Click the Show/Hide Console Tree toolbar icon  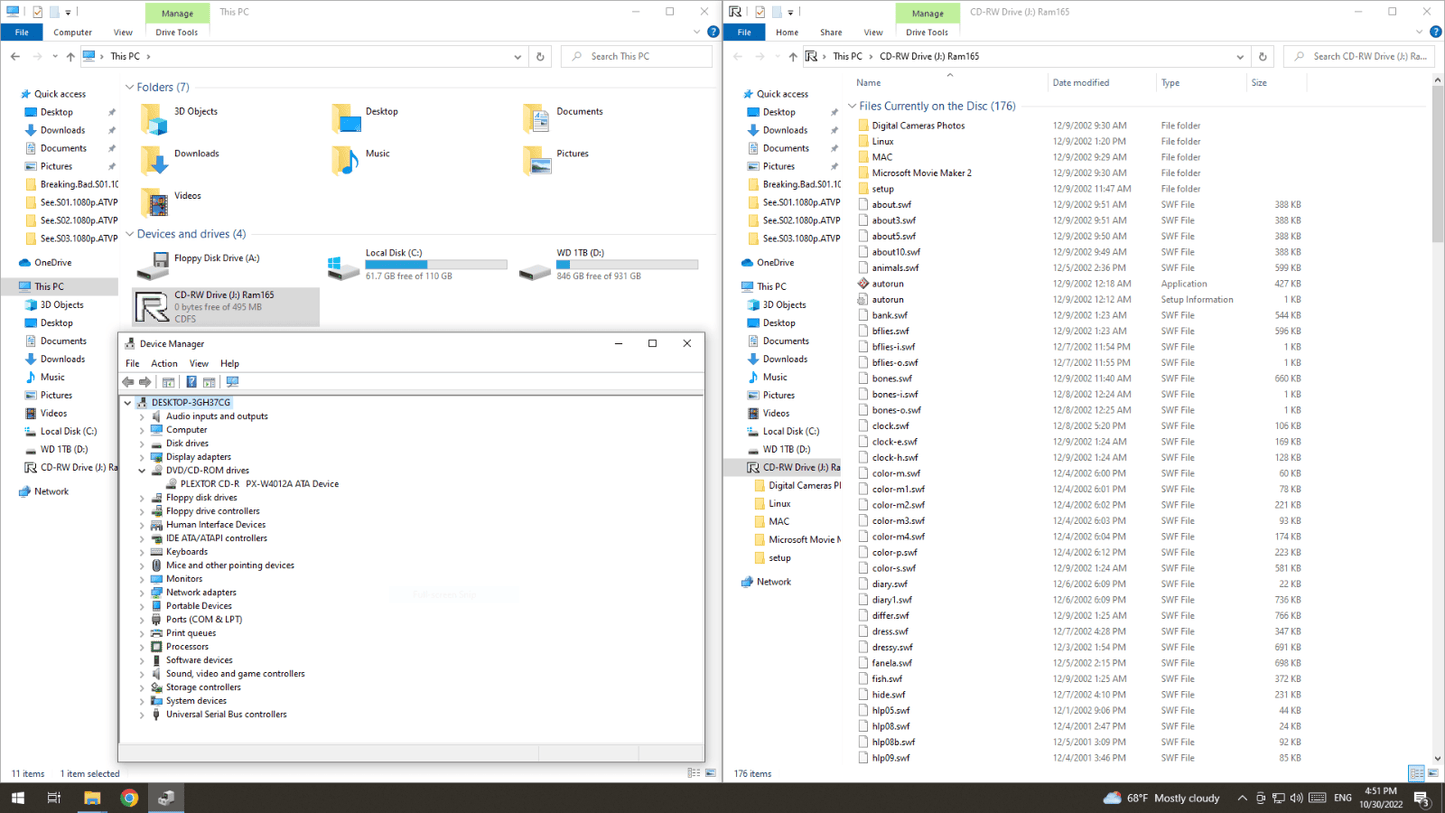tap(168, 382)
